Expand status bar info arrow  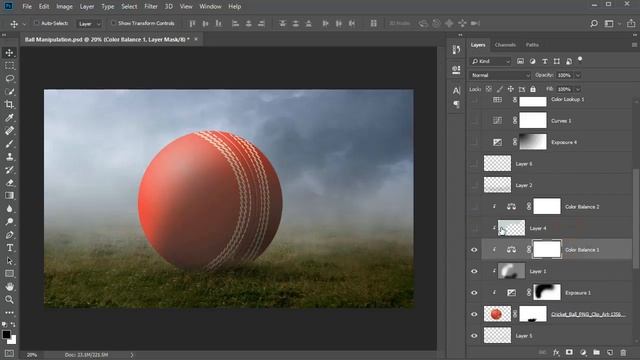[x=132, y=355]
